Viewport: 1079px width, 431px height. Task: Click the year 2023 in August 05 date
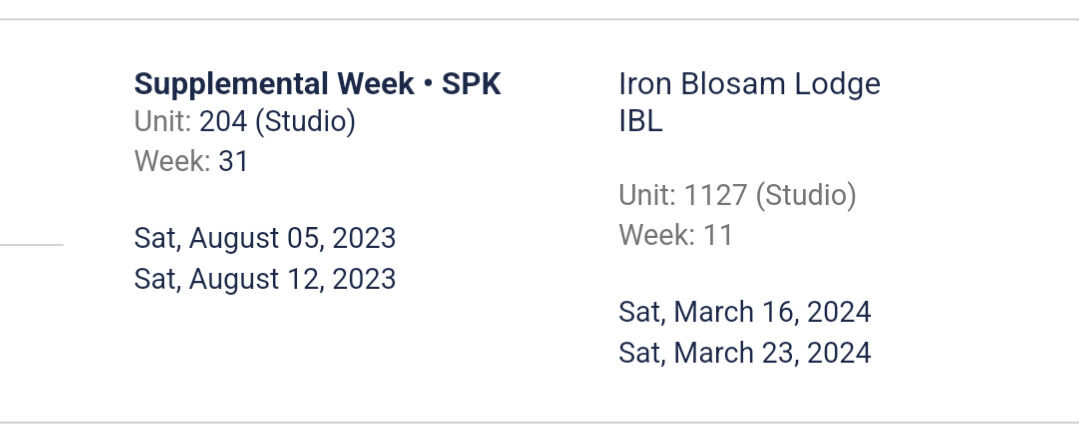point(364,239)
